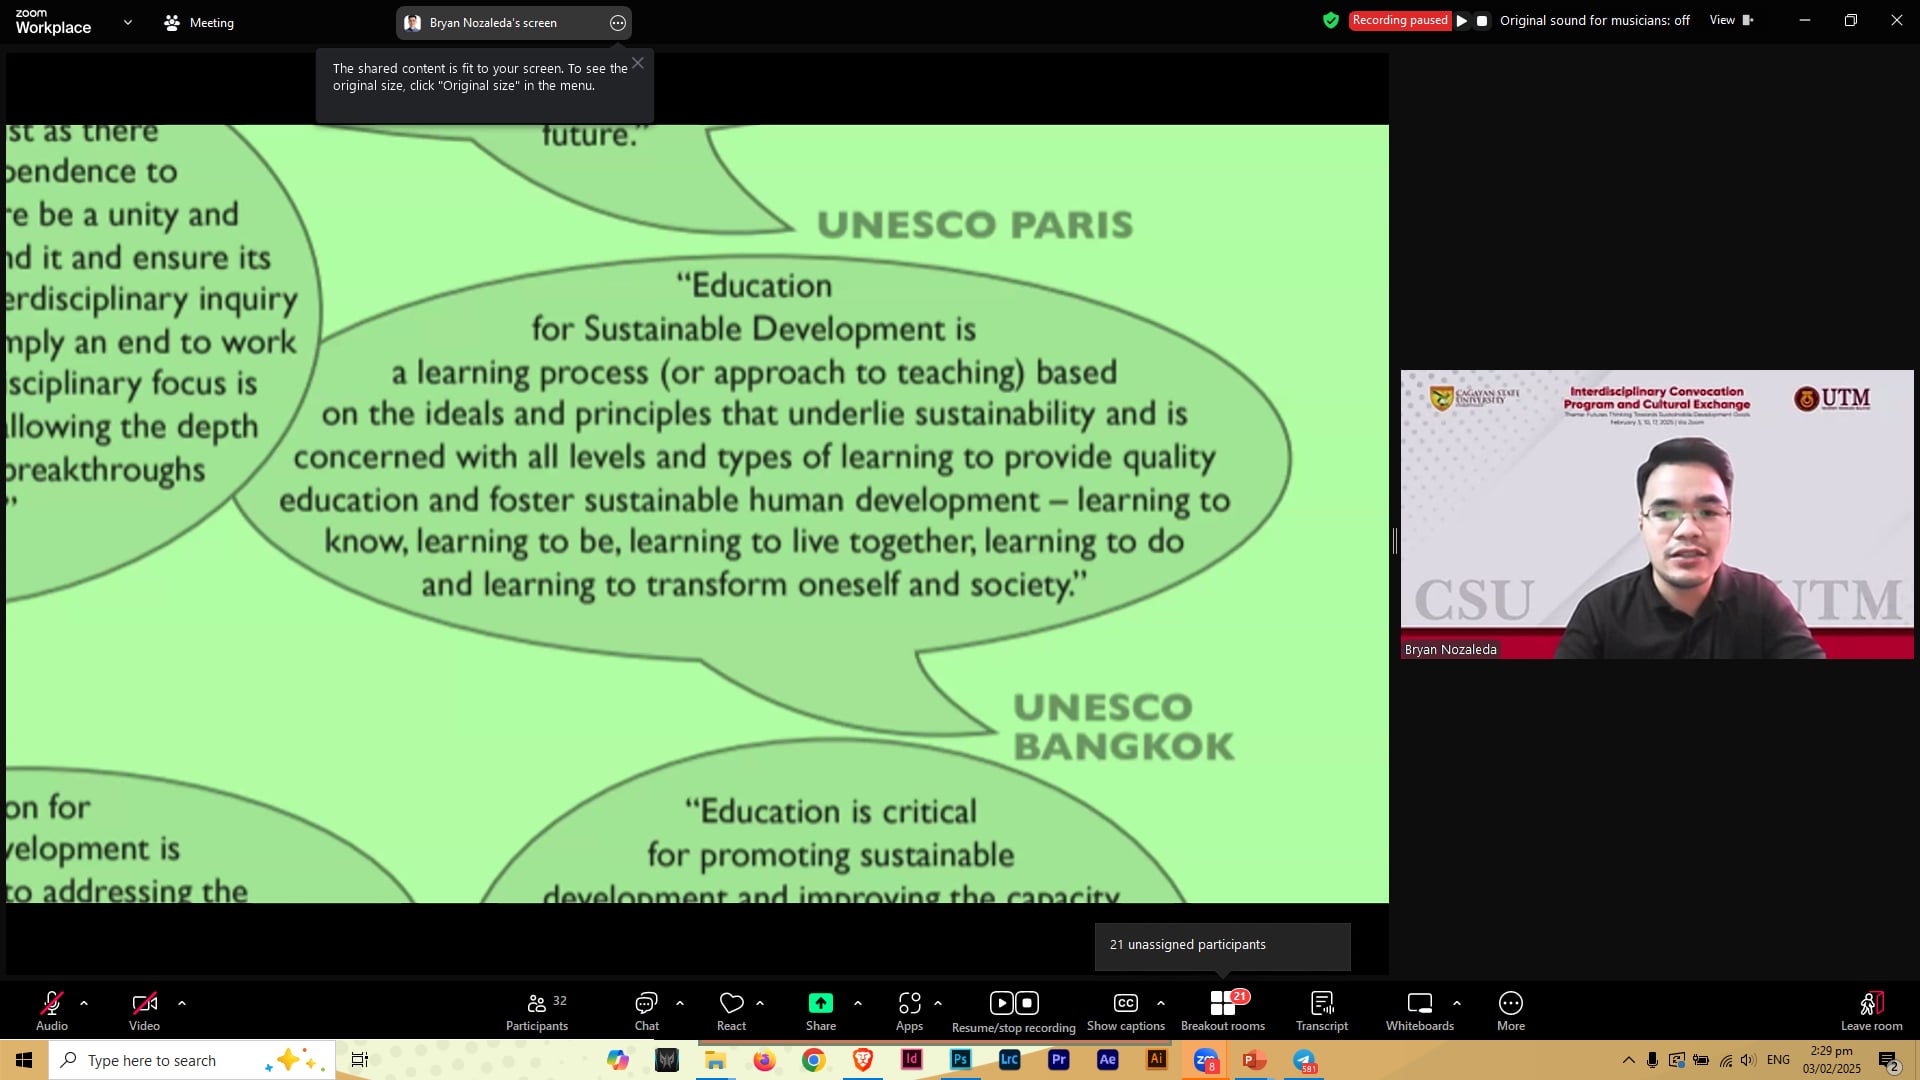Stop recording with the top stop button
The image size is (1920, 1080).
point(1482,20)
